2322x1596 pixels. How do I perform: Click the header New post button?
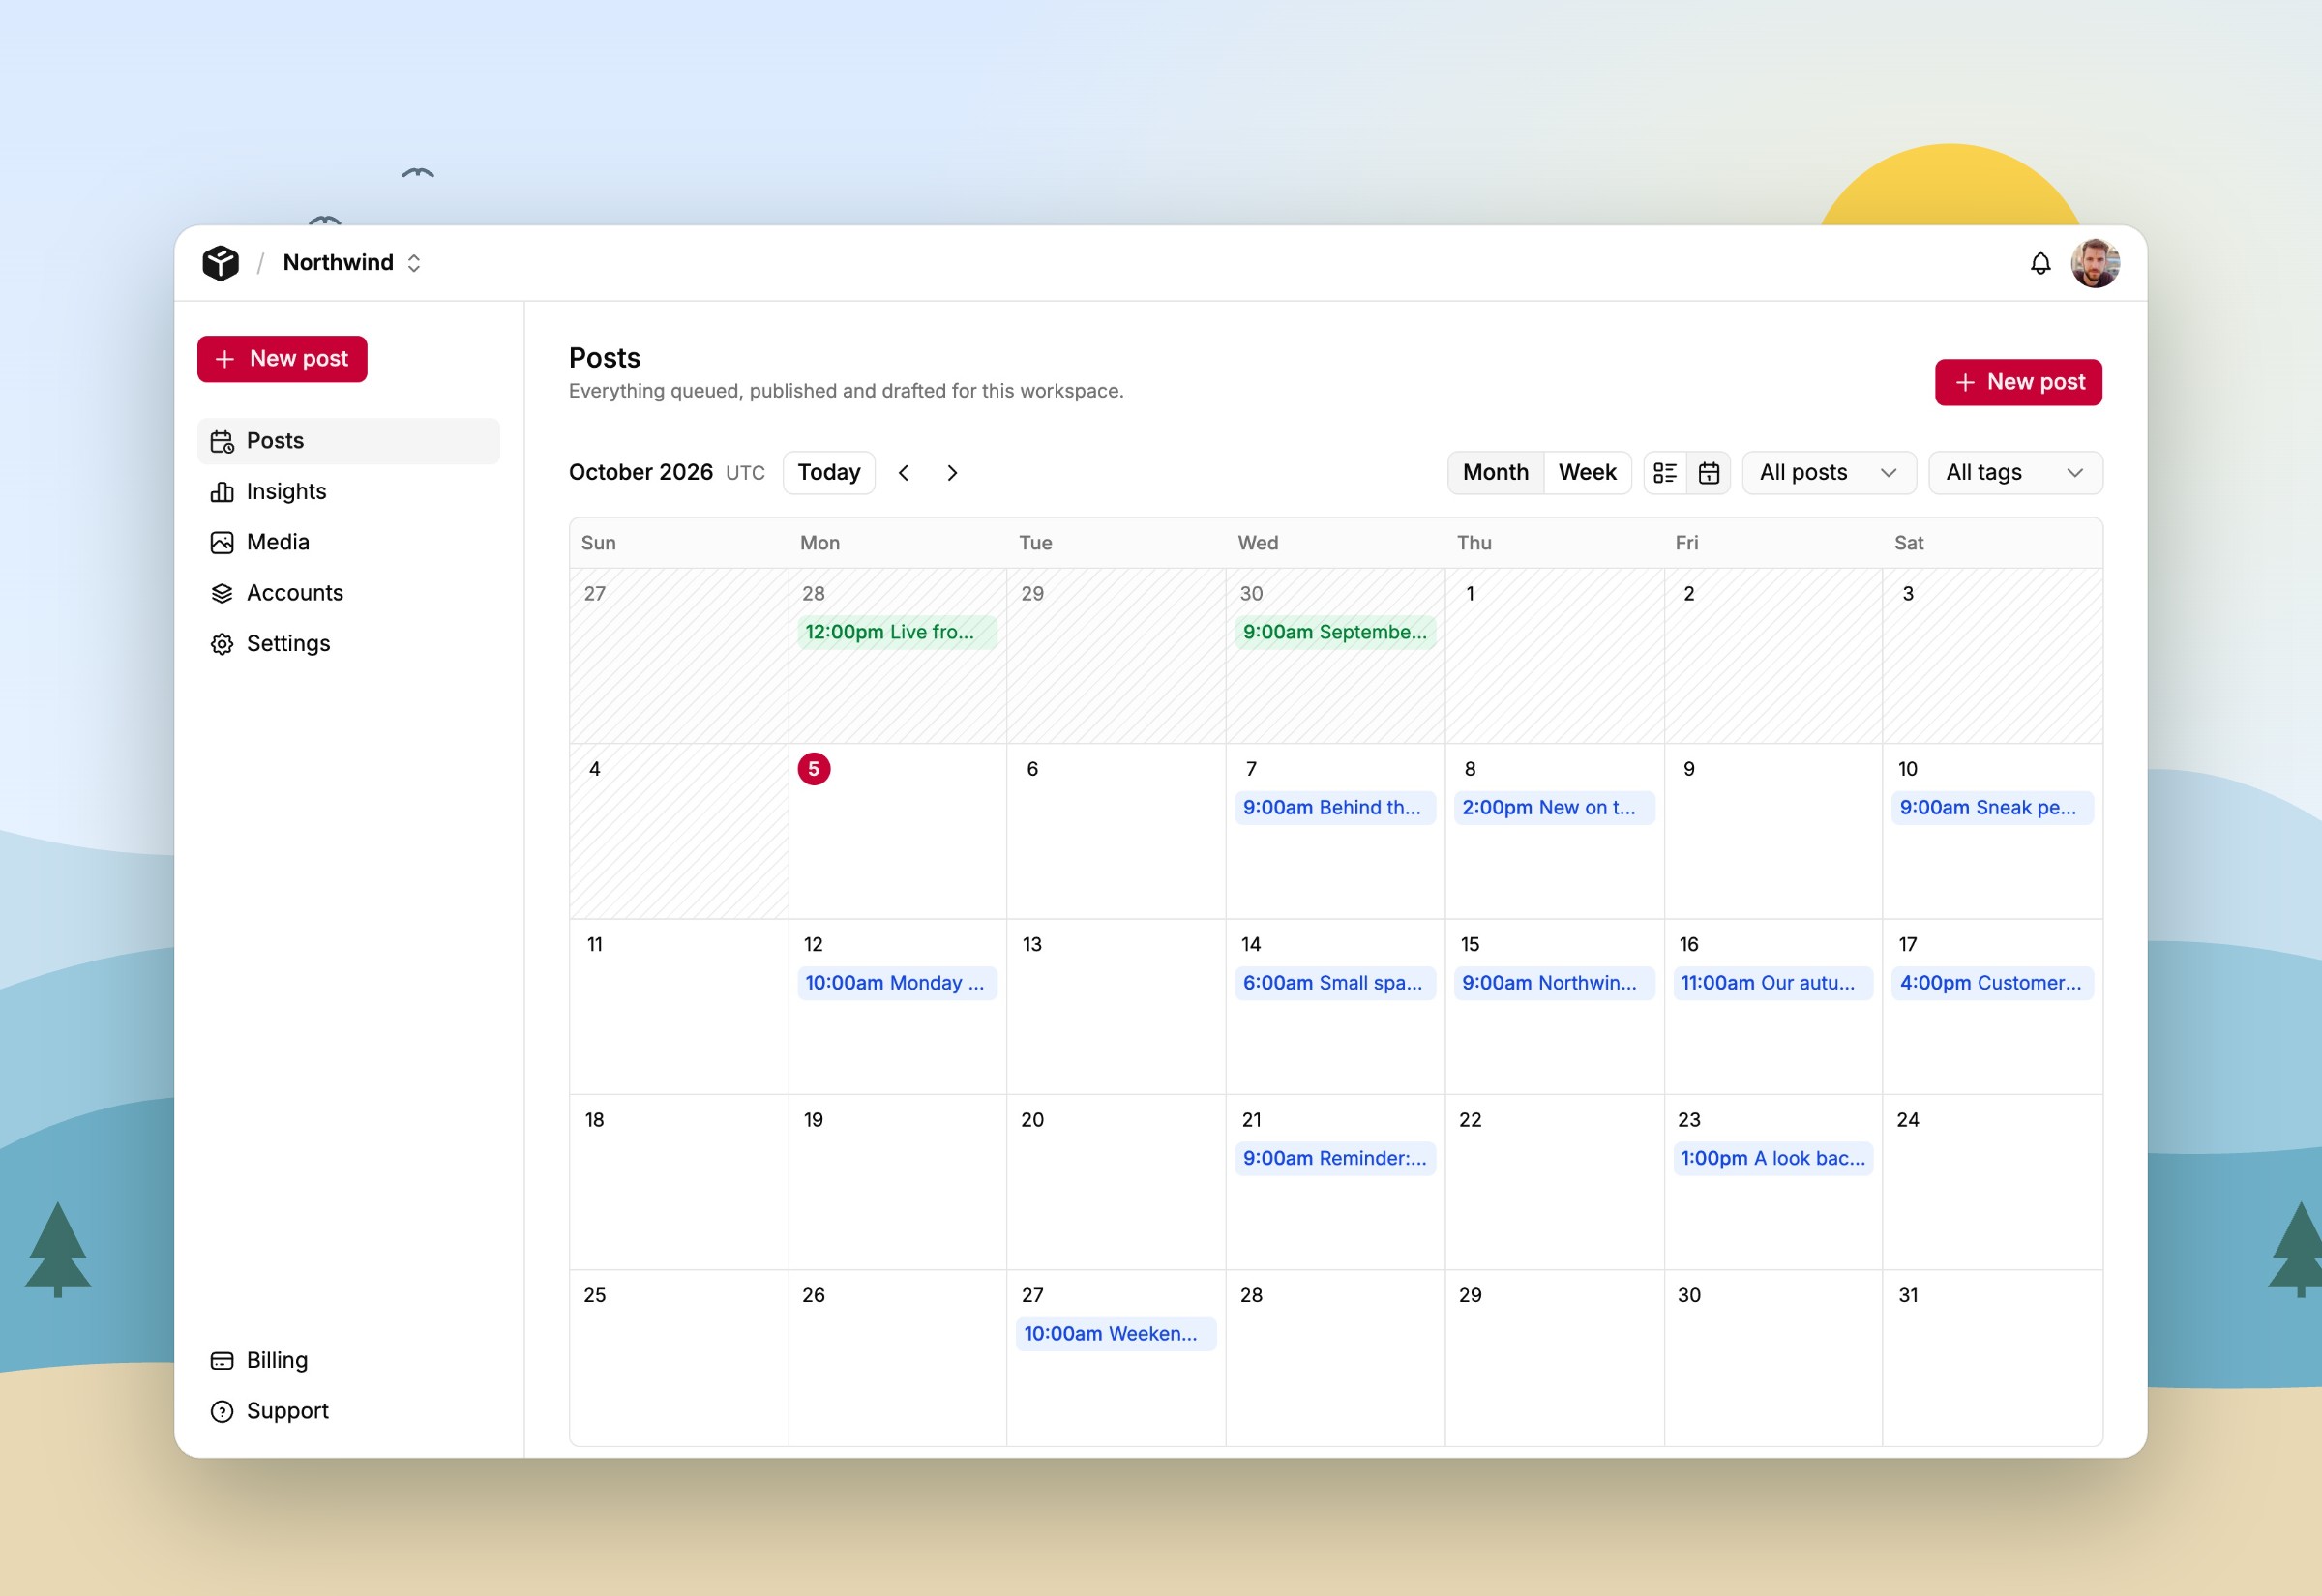click(2018, 382)
